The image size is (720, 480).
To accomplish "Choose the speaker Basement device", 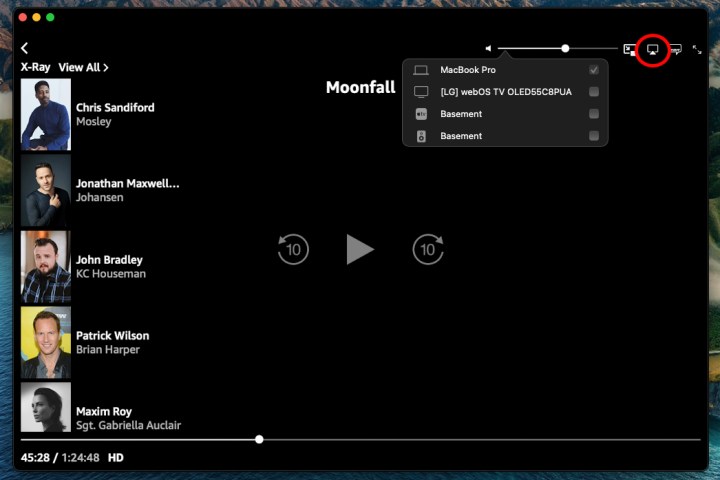I will coord(505,136).
